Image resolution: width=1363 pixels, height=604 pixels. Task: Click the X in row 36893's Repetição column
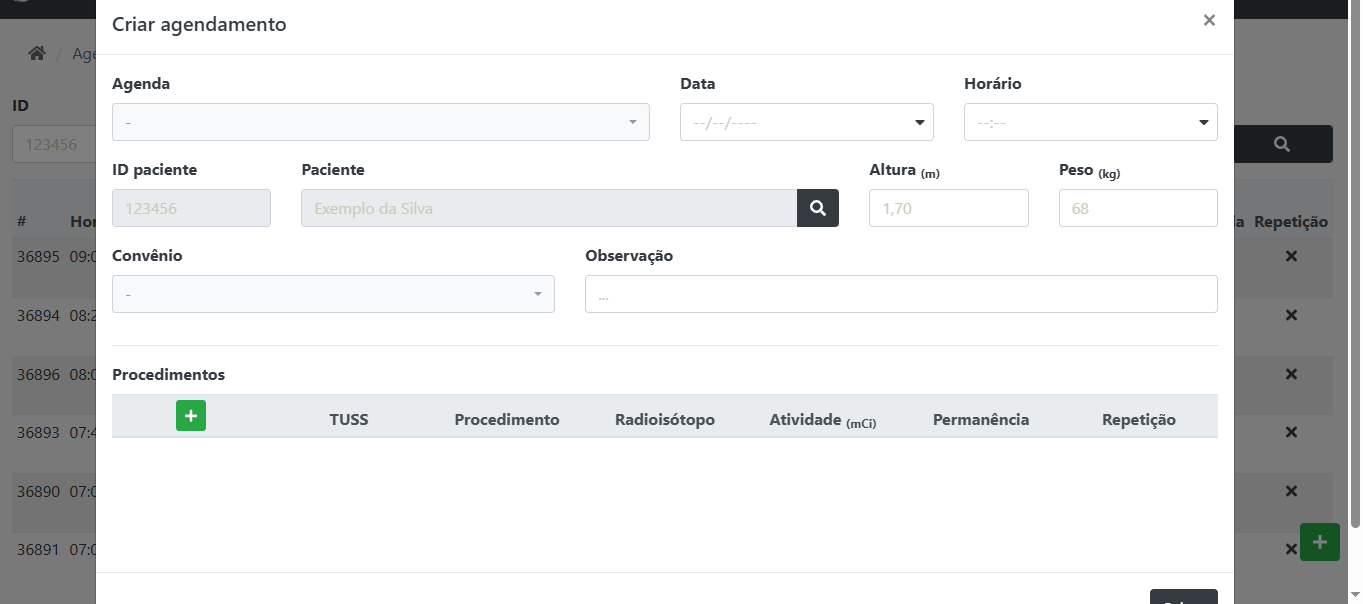click(1291, 432)
